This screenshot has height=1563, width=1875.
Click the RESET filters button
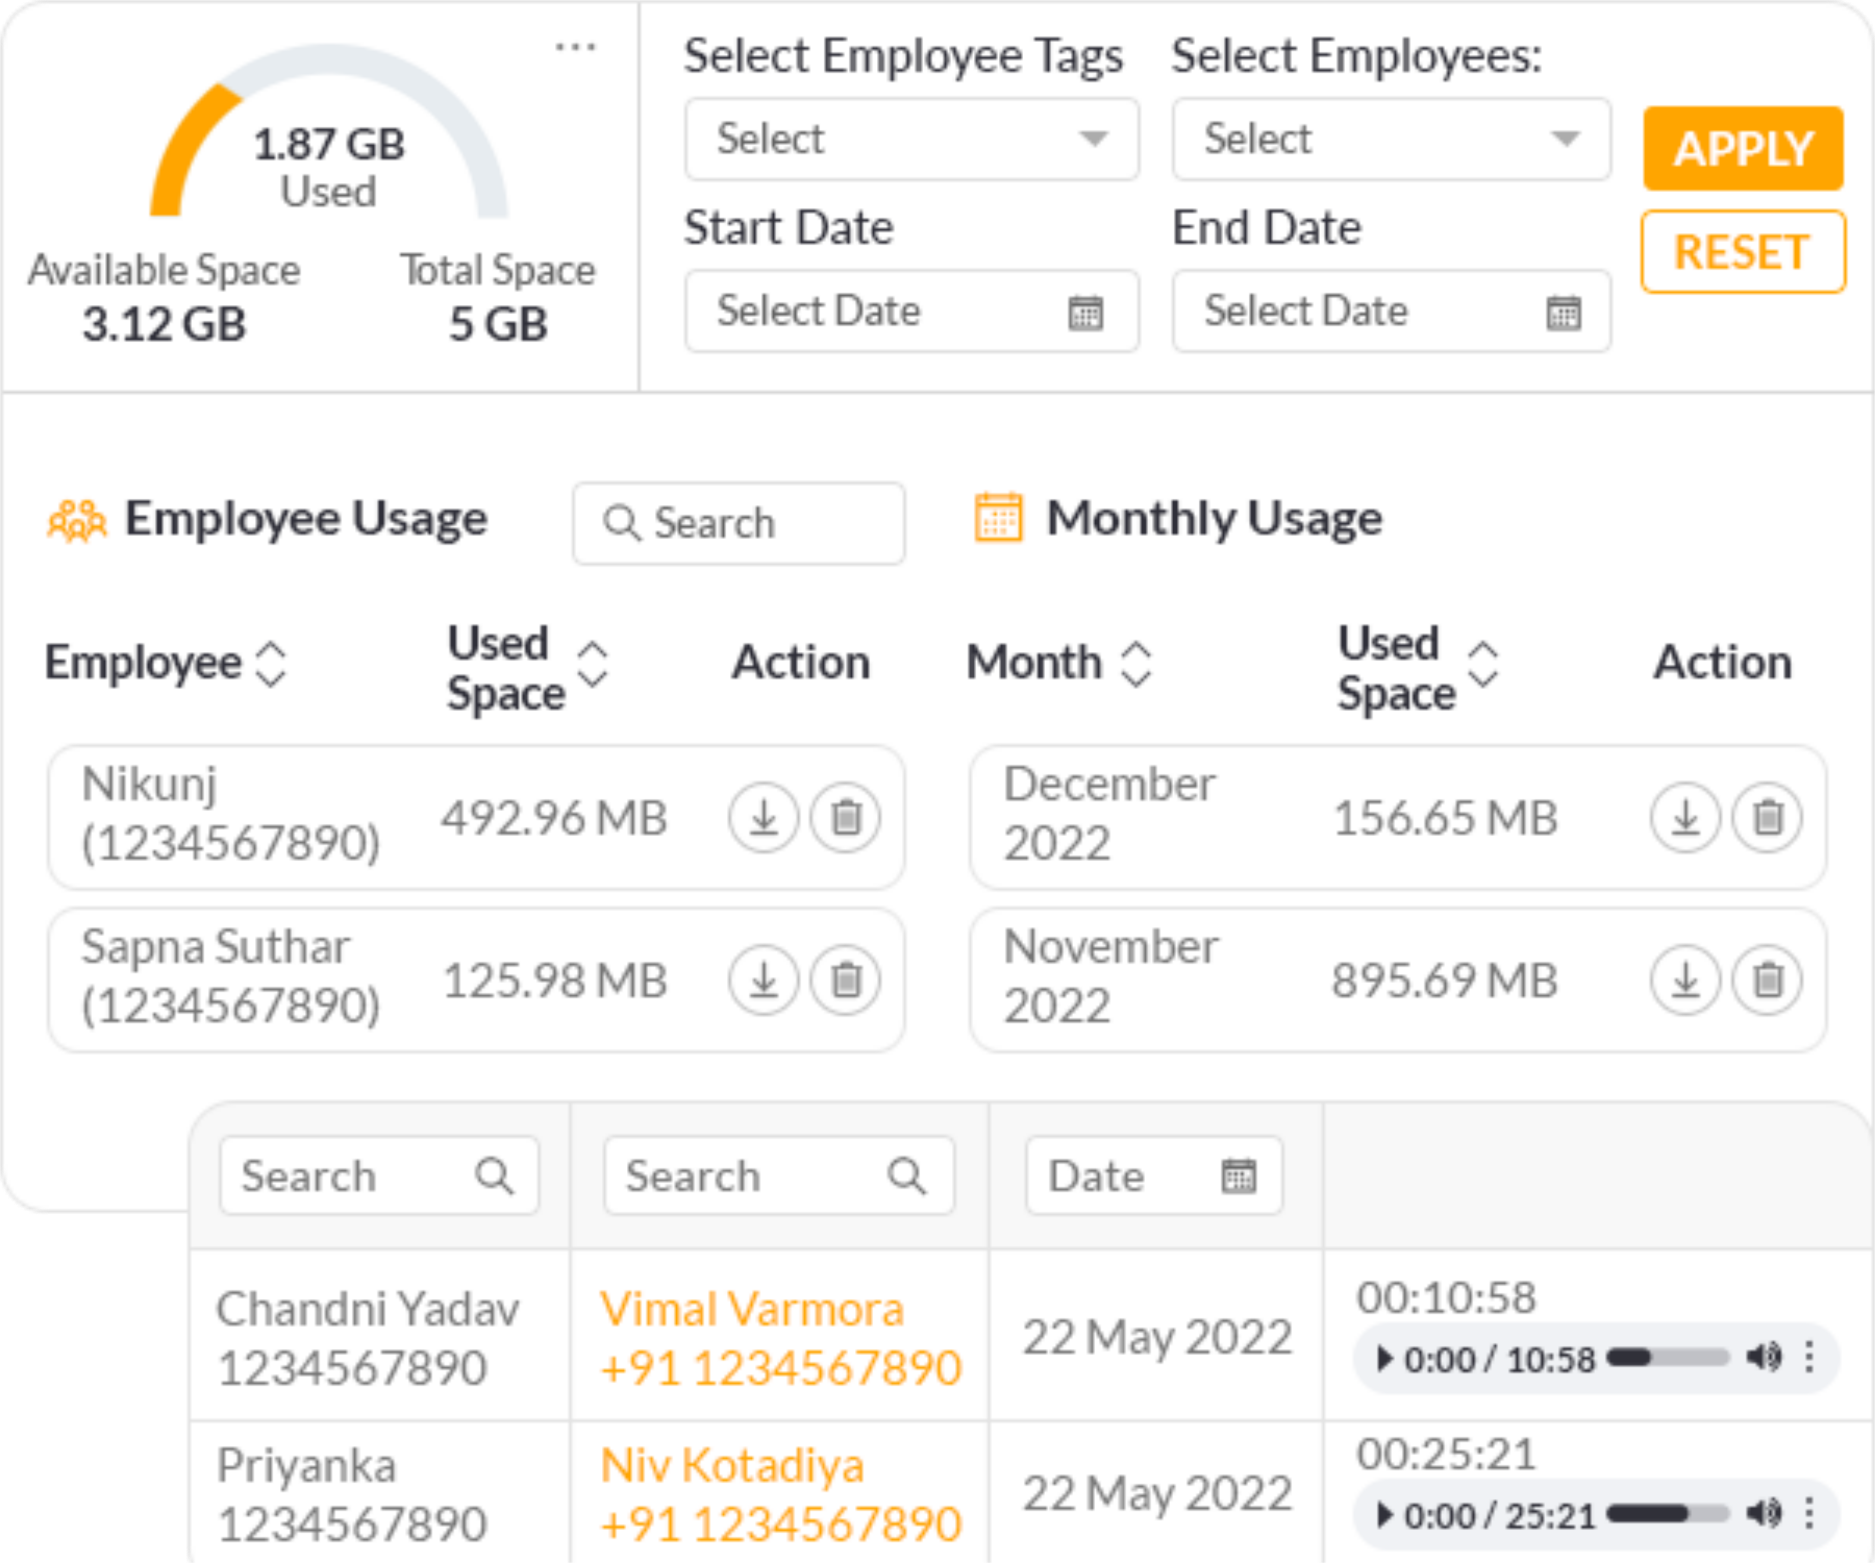1742,252
